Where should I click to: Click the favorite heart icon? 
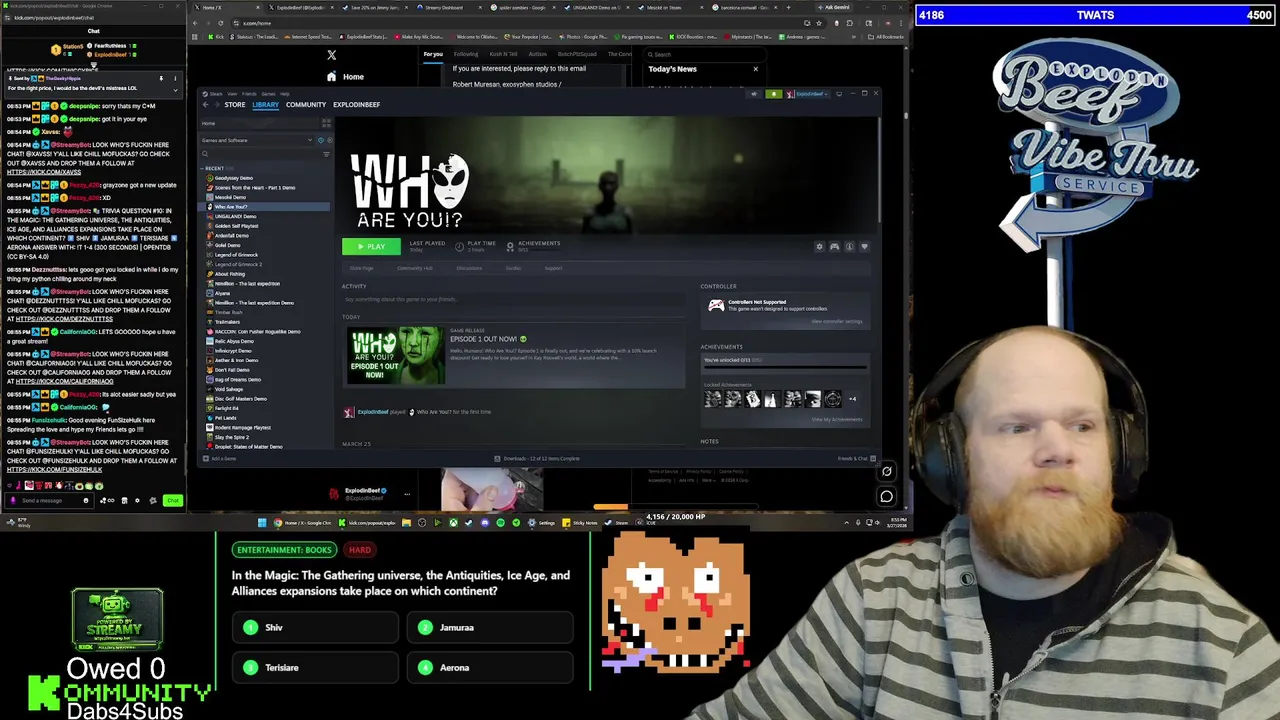click(x=864, y=246)
